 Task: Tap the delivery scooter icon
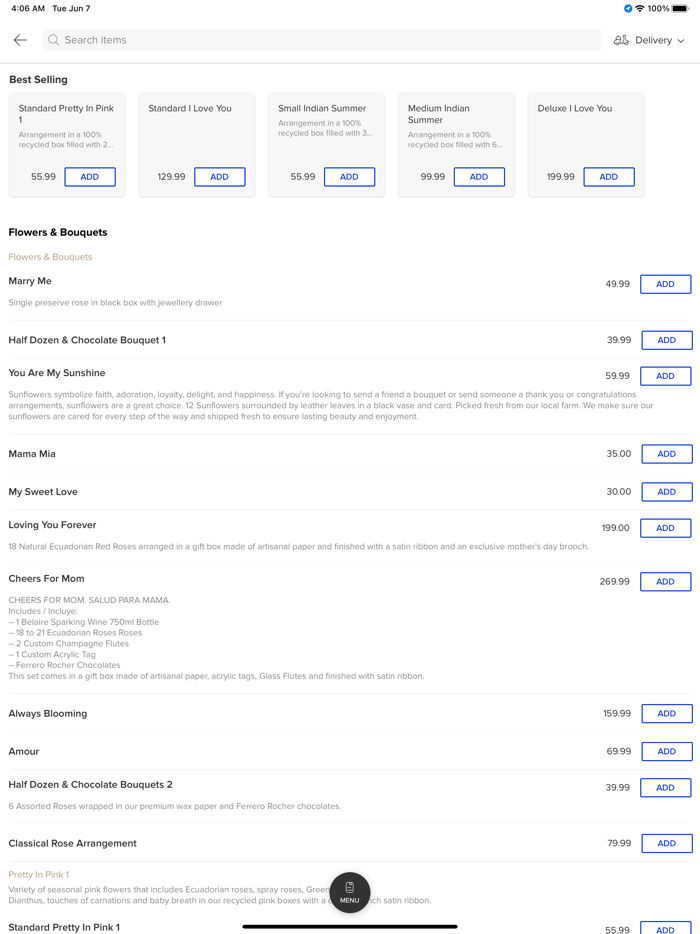621,40
